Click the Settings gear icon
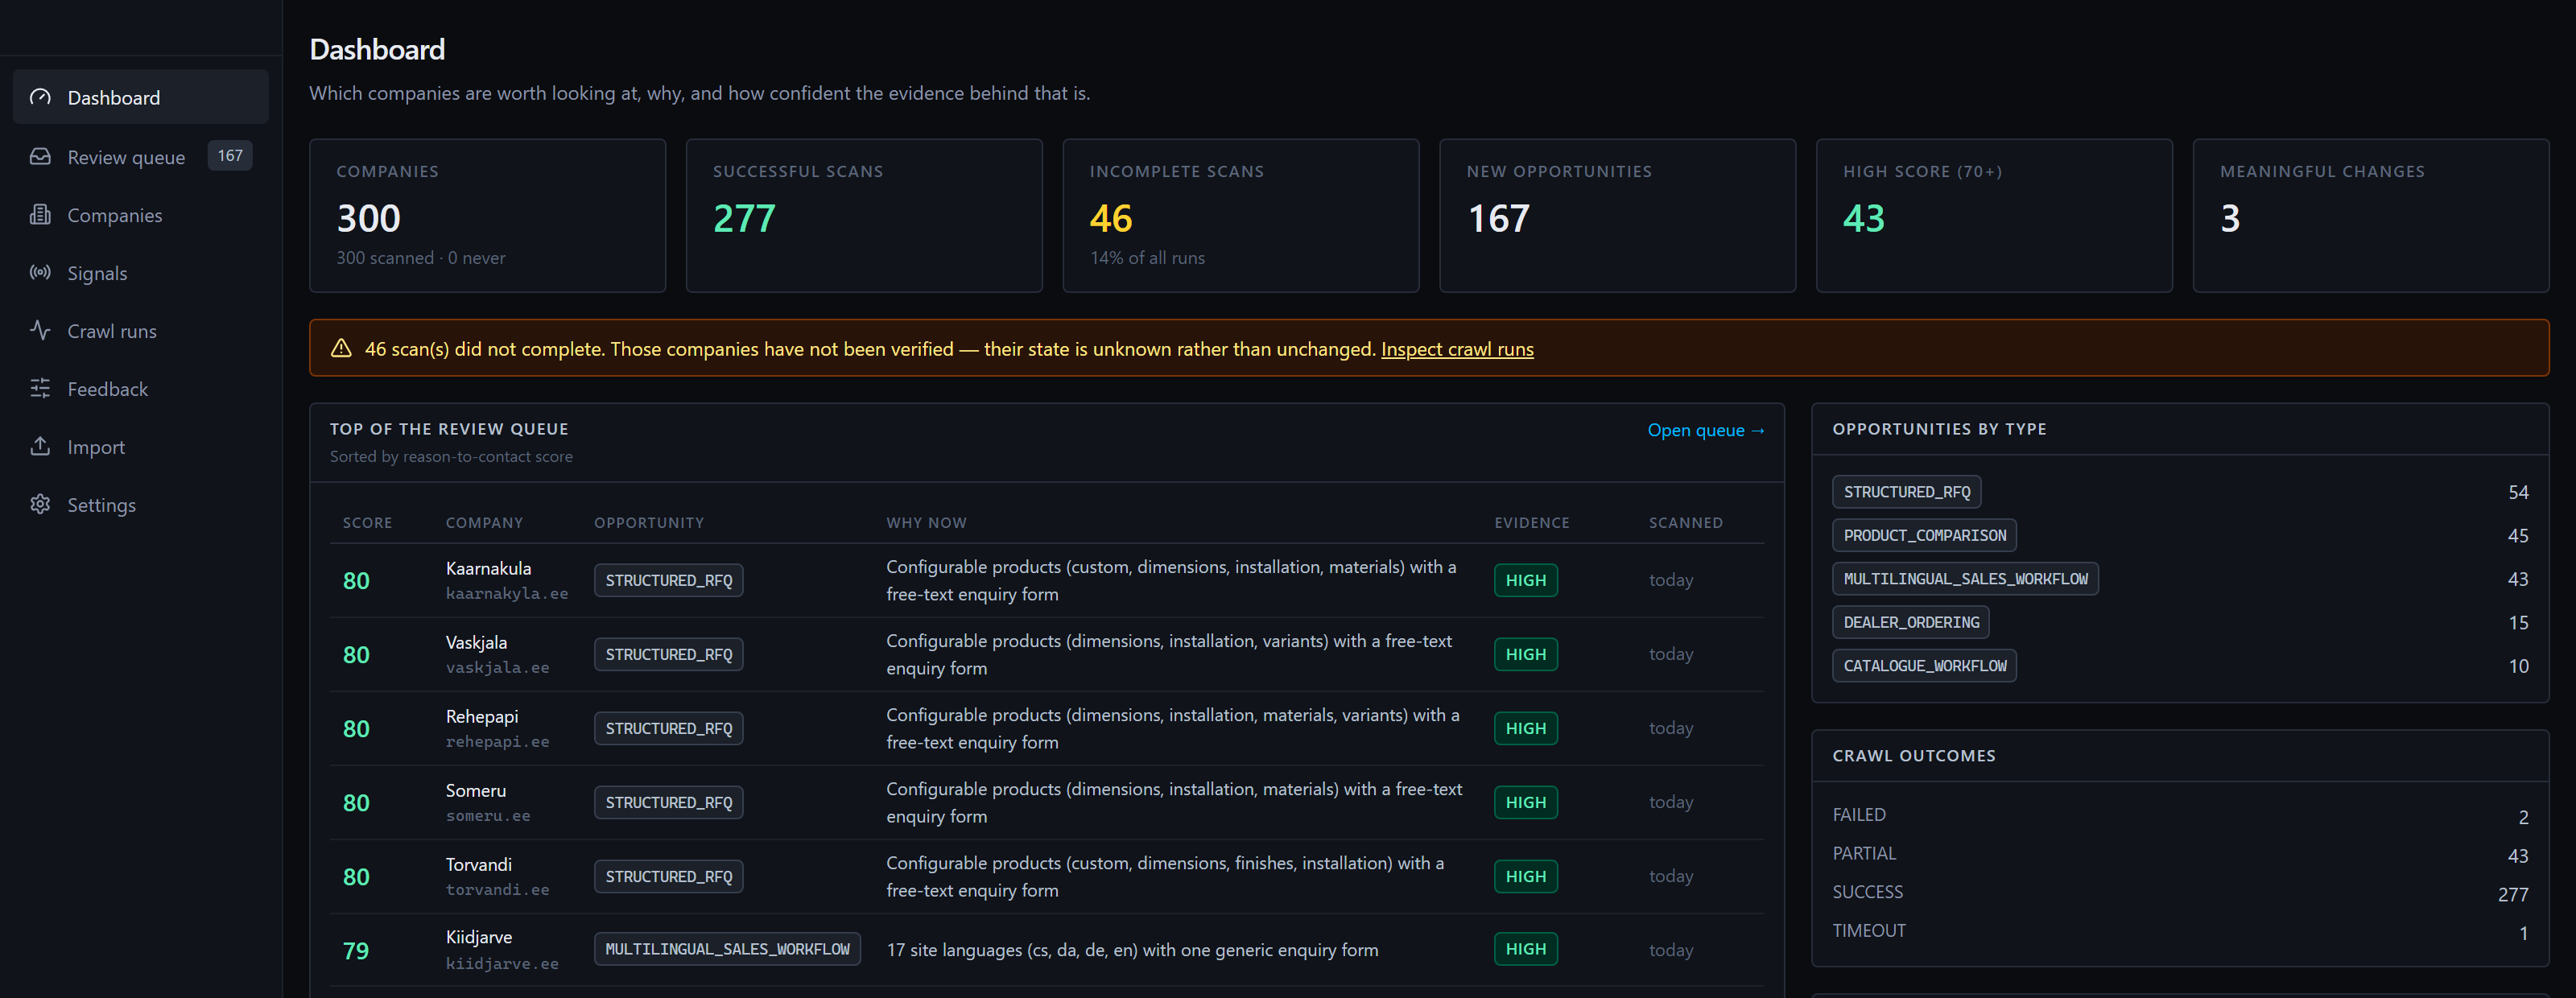2576x998 pixels. click(x=40, y=504)
